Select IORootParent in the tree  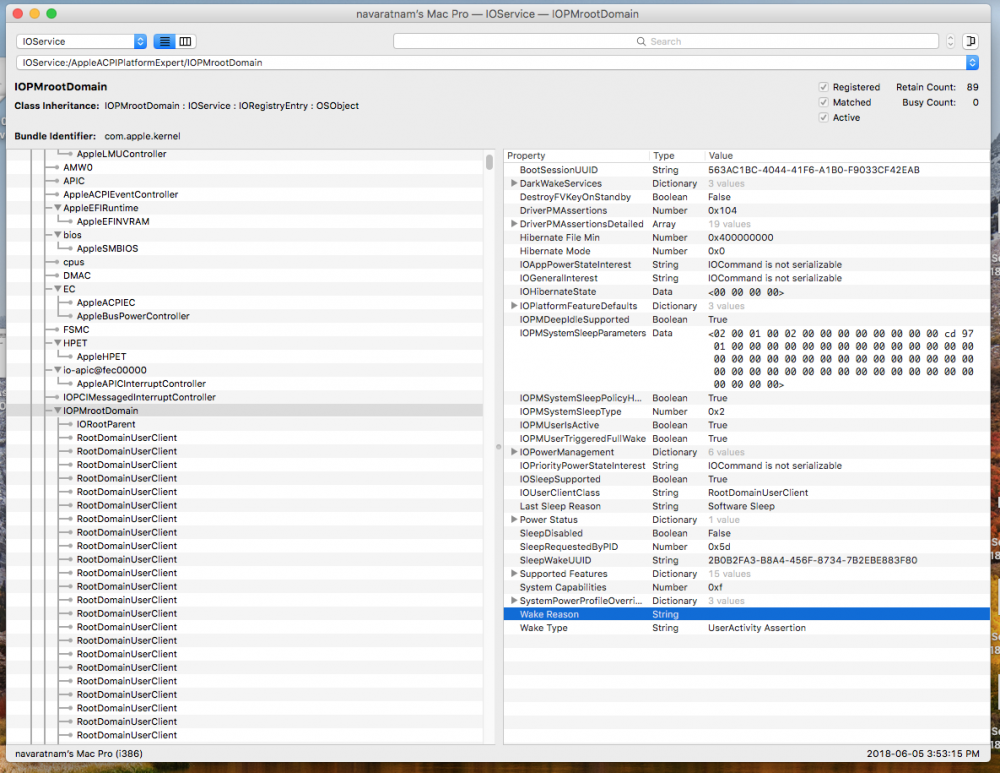point(106,424)
